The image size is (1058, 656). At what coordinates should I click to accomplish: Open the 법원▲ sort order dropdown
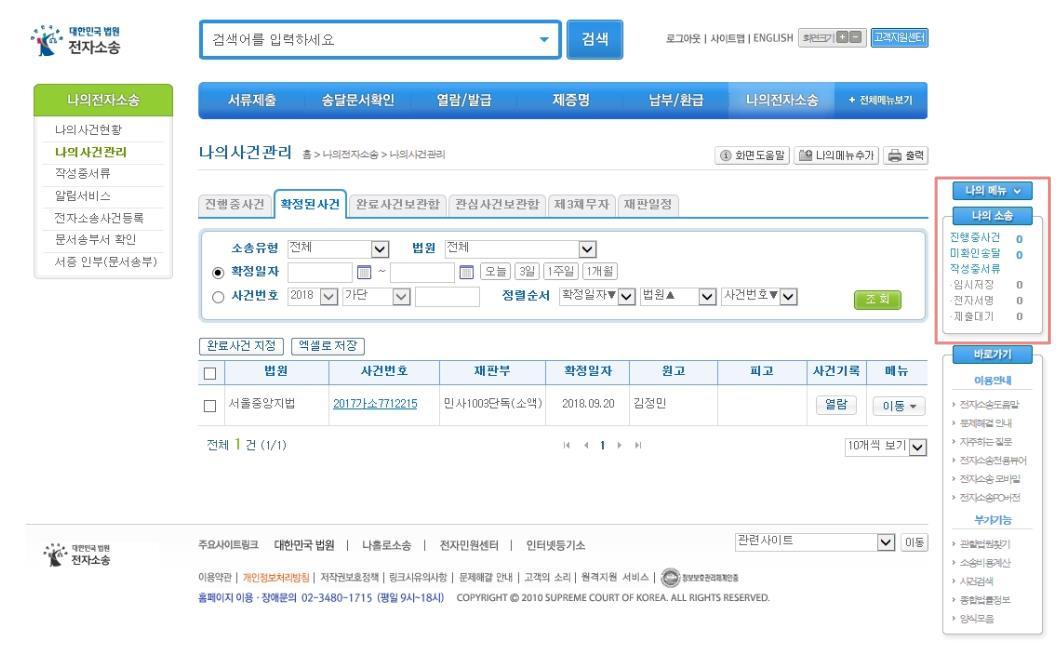678,296
